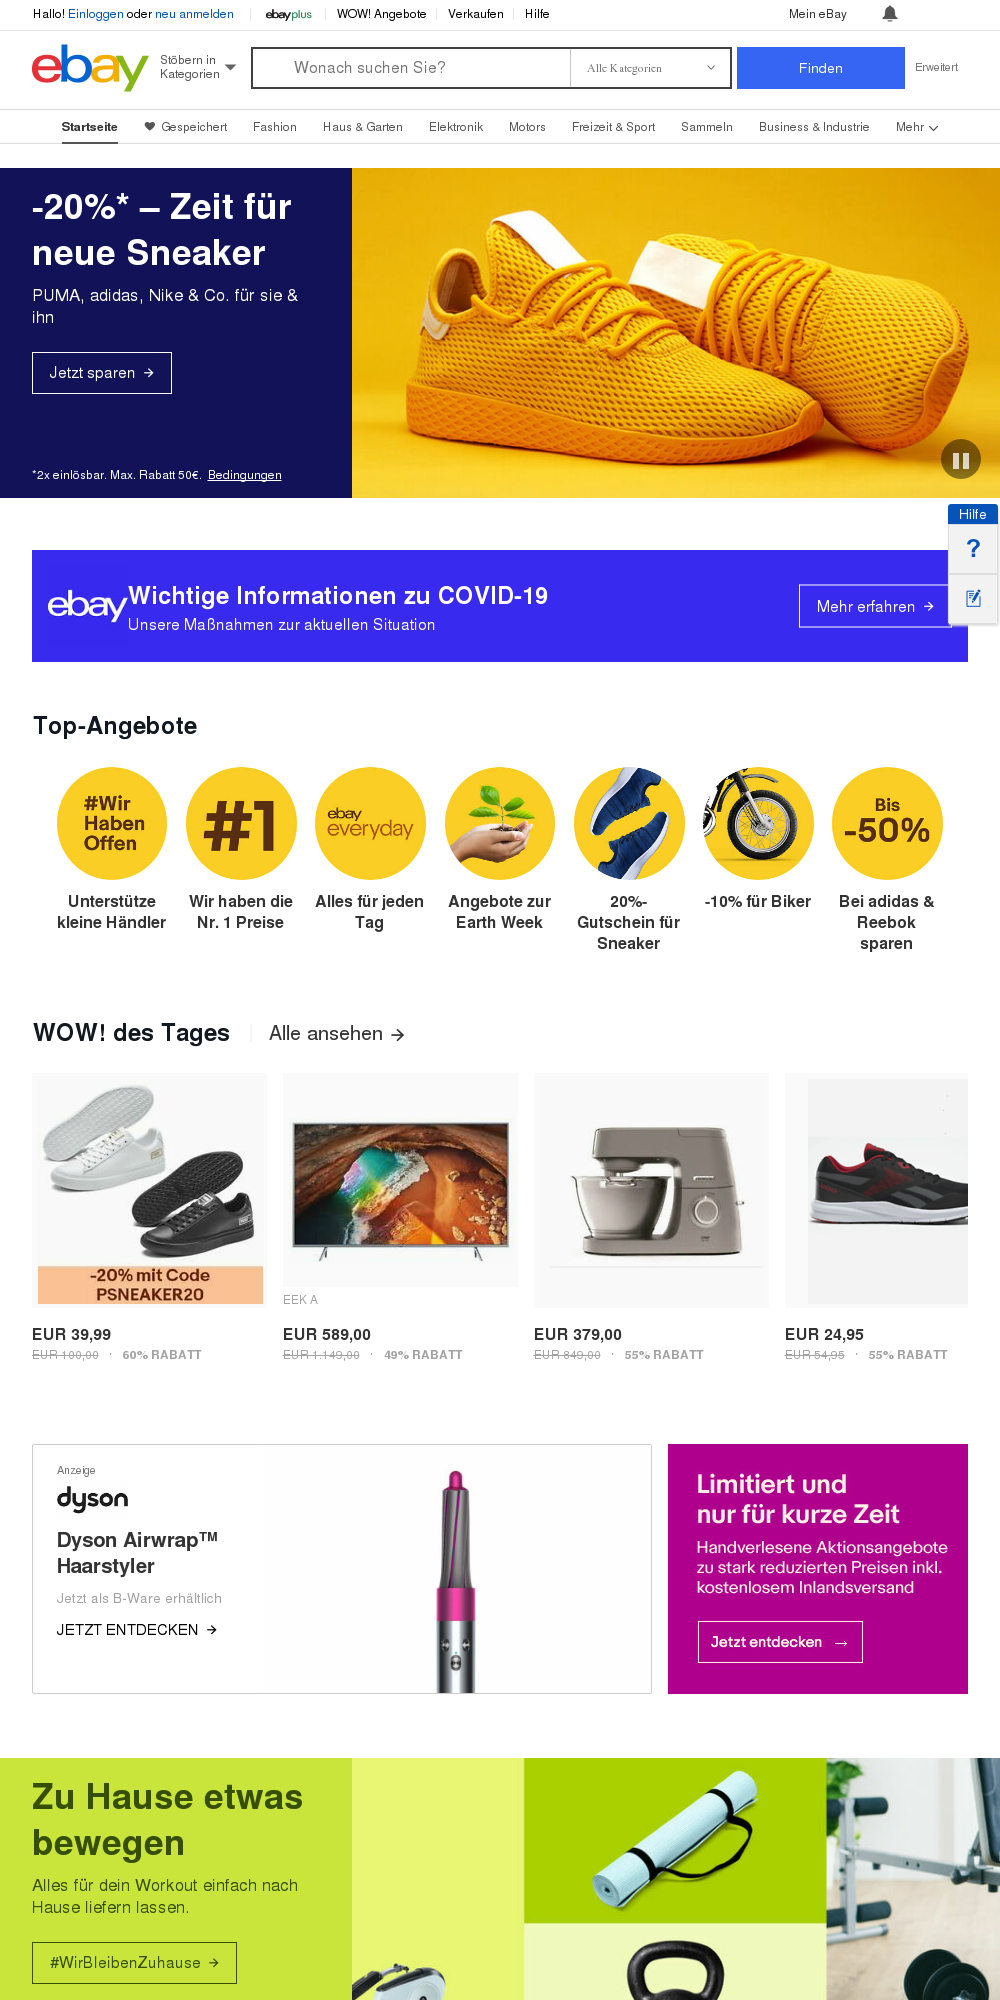The image size is (1000, 2000).
Task: Open the Kenwood mixer product thumbnail
Action: coord(652,1190)
